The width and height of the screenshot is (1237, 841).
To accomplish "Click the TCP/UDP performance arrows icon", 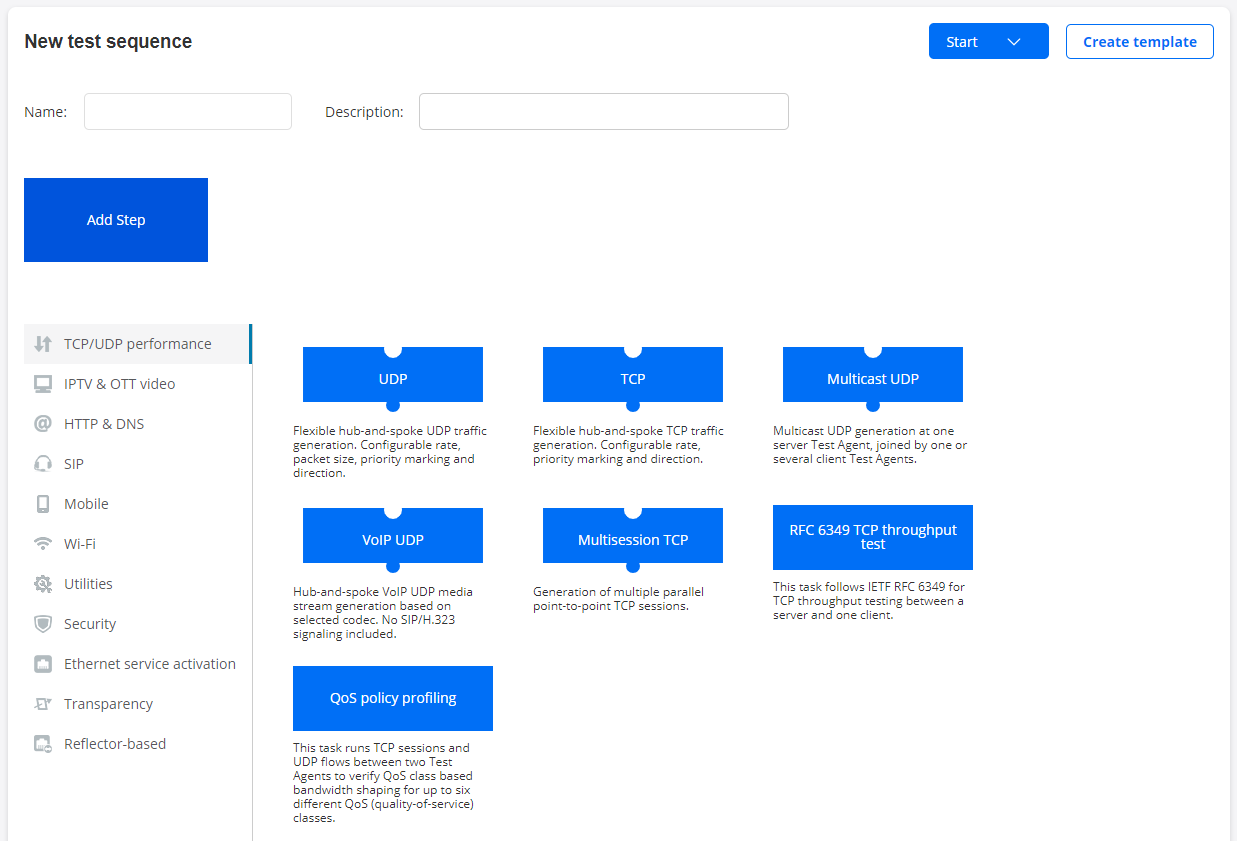I will tap(43, 344).
